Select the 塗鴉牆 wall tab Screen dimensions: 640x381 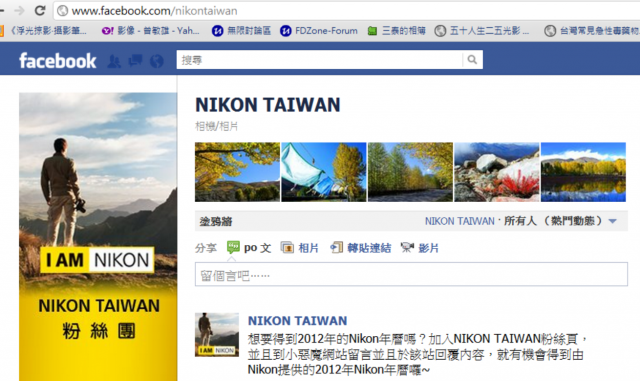click(x=216, y=221)
